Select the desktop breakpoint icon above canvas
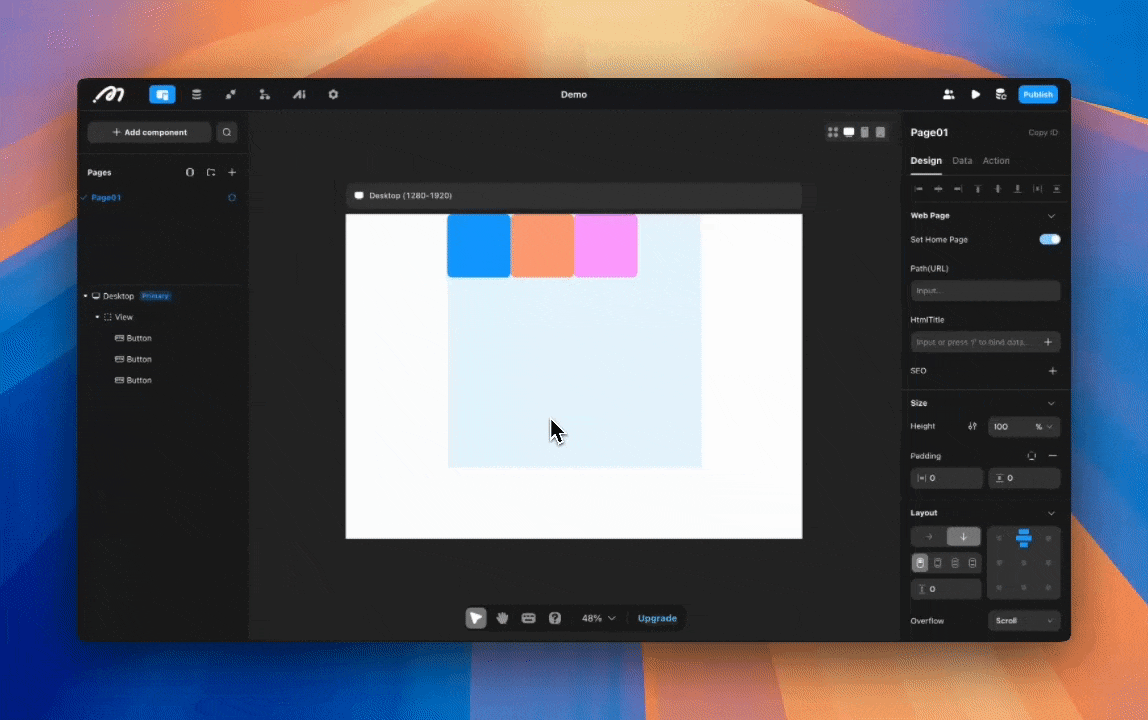This screenshot has height=720, width=1148. [x=849, y=132]
